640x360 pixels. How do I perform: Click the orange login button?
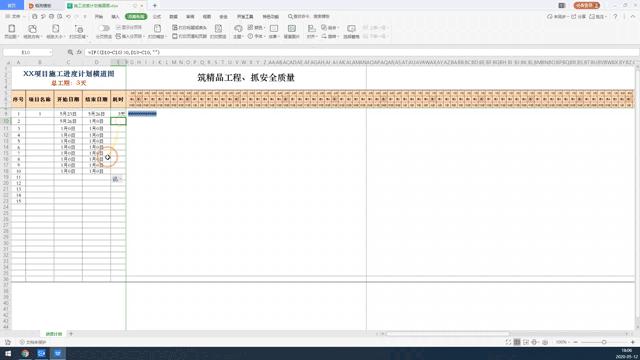587,5
